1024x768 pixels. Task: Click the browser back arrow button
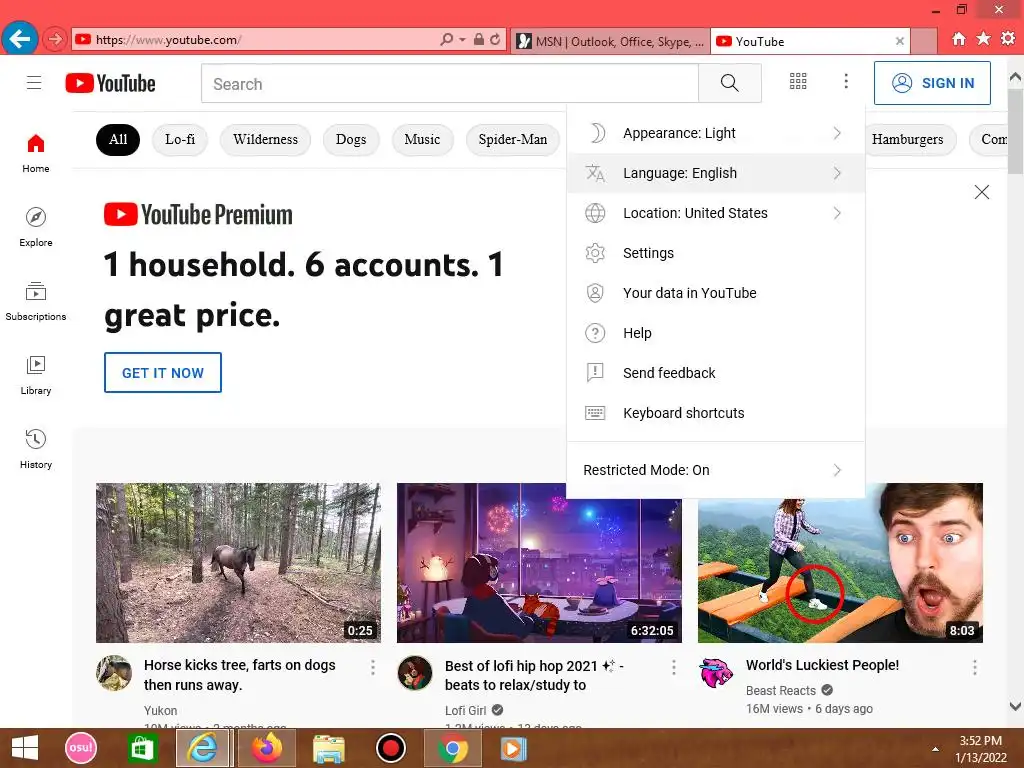[x=20, y=39]
